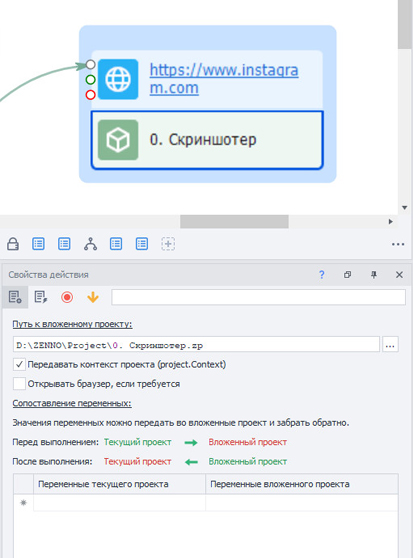Click the tree-structure icon in the toolbar
This screenshot has height=558, width=413.
pyautogui.click(x=90, y=244)
